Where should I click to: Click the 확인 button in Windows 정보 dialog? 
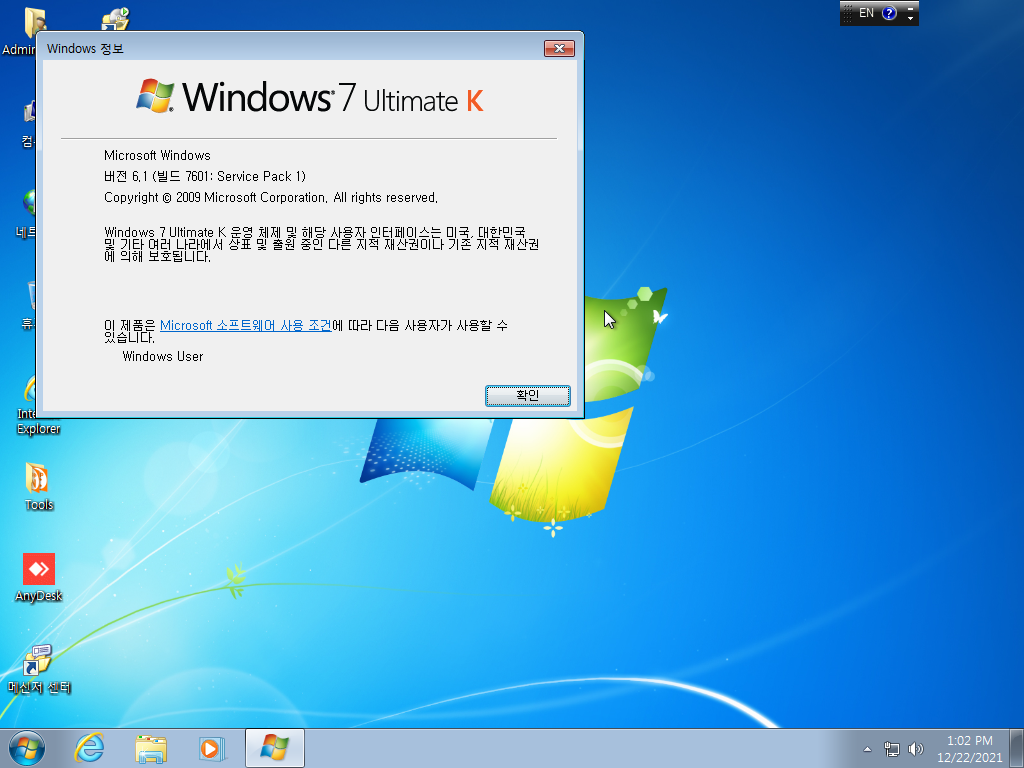tap(528, 395)
